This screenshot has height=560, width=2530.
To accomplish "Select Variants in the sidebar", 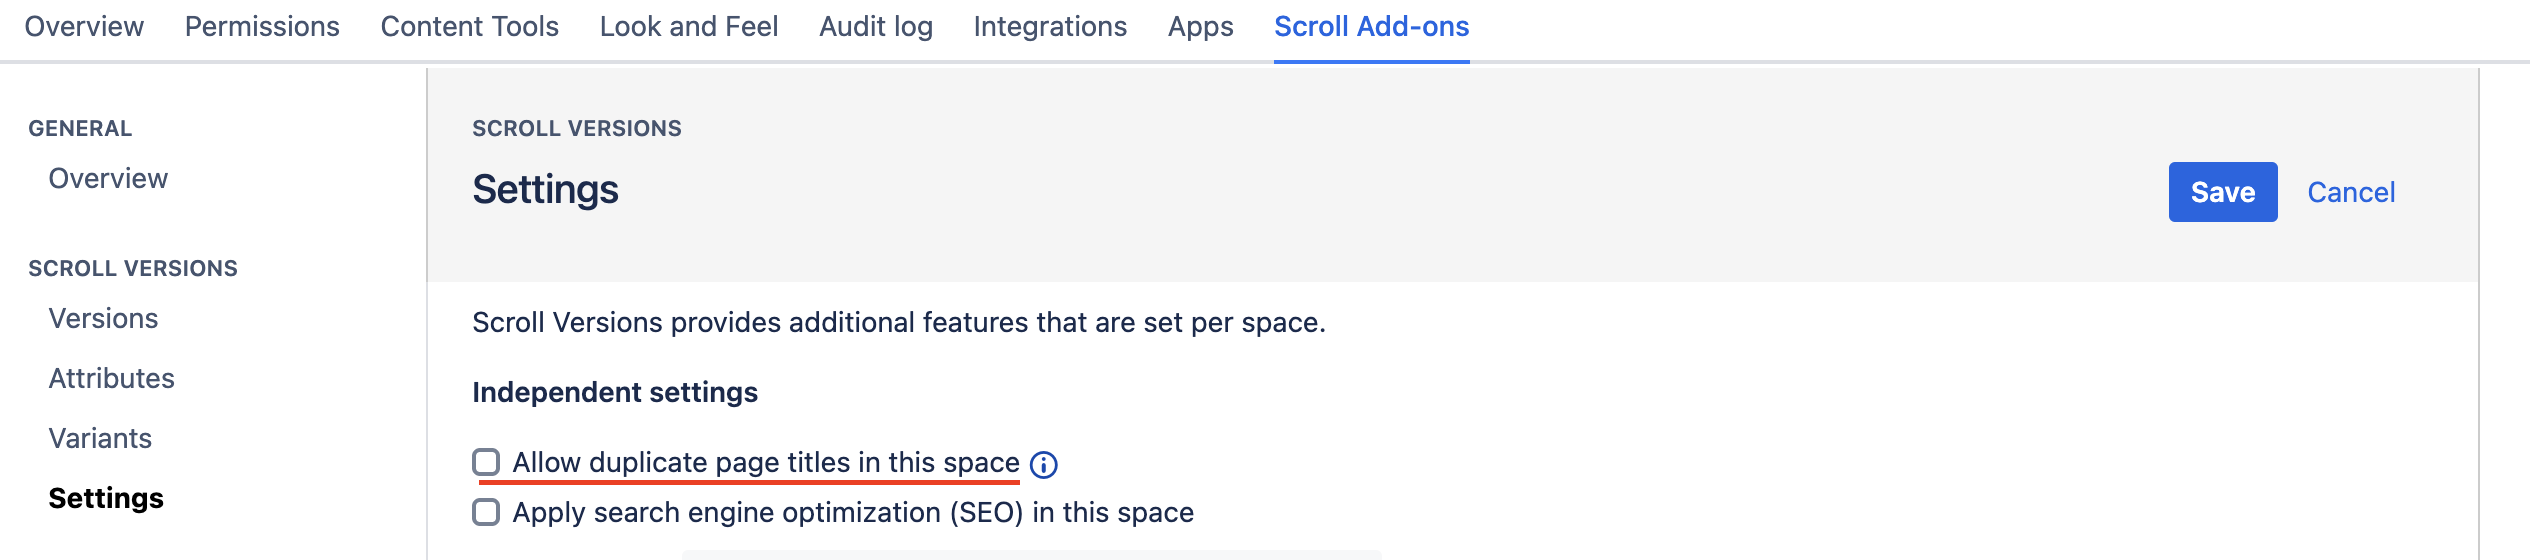I will pyautogui.click(x=100, y=439).
